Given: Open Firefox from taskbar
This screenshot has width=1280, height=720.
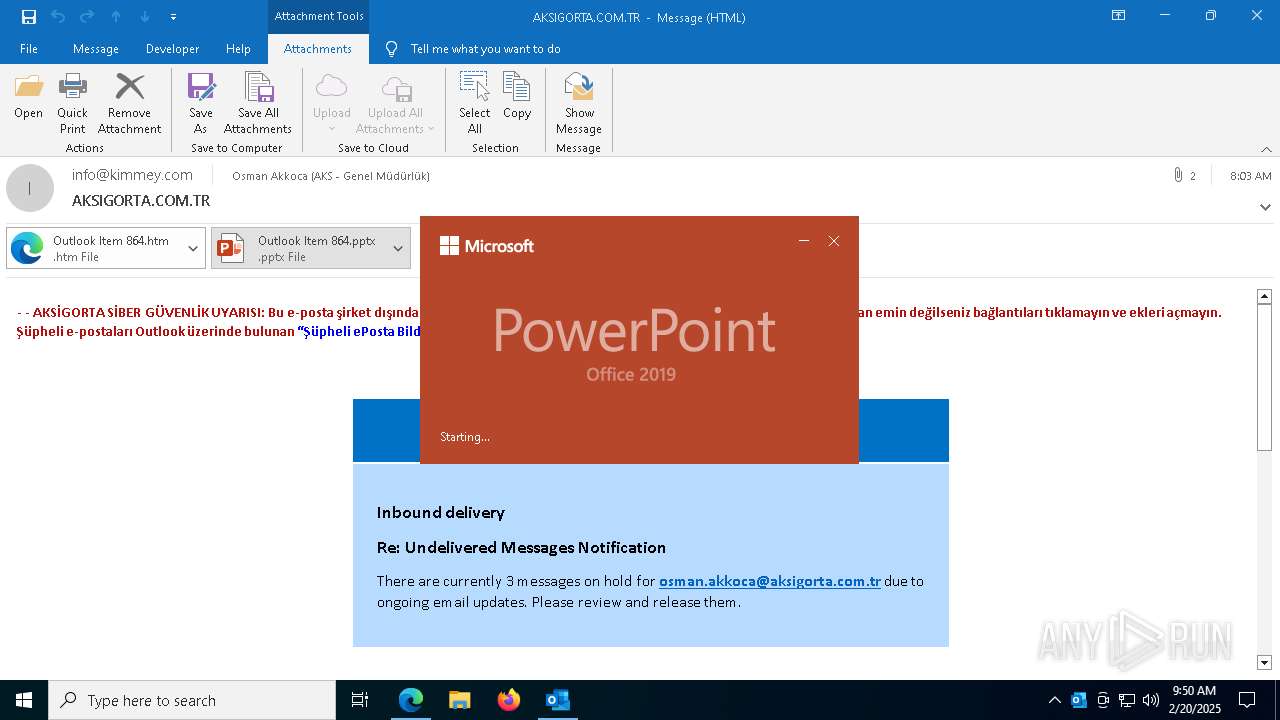Looking at the screenshot, I should pyautogui.click(x=509, y=700).
